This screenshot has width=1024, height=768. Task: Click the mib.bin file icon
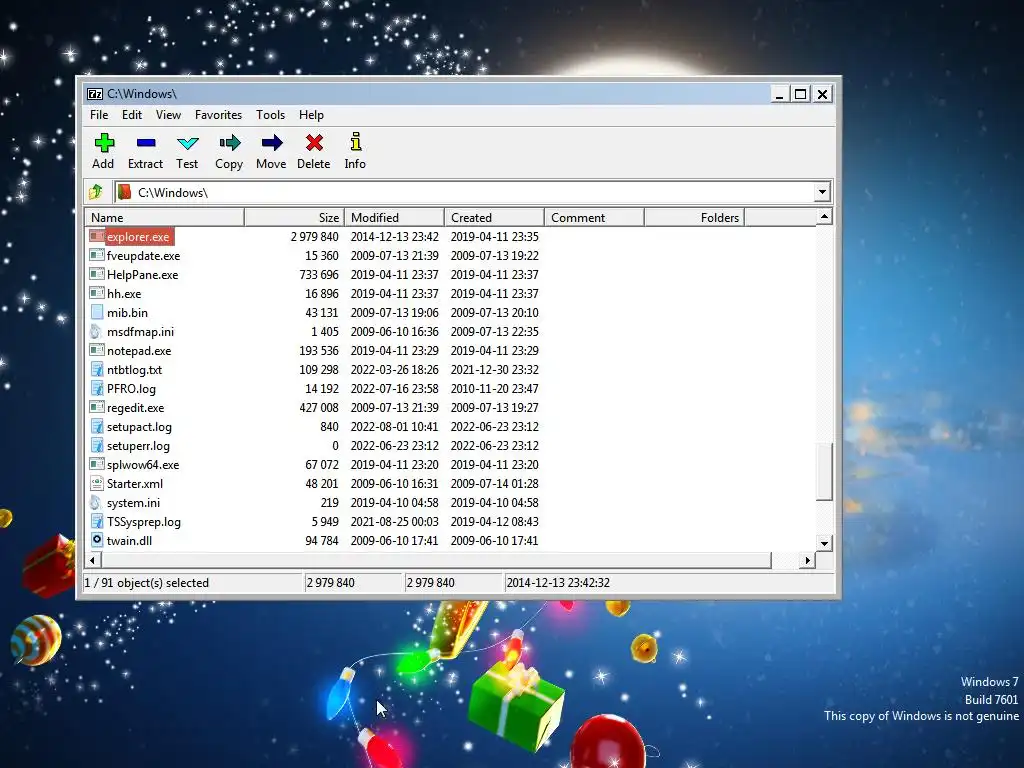[x=97, y=312]
